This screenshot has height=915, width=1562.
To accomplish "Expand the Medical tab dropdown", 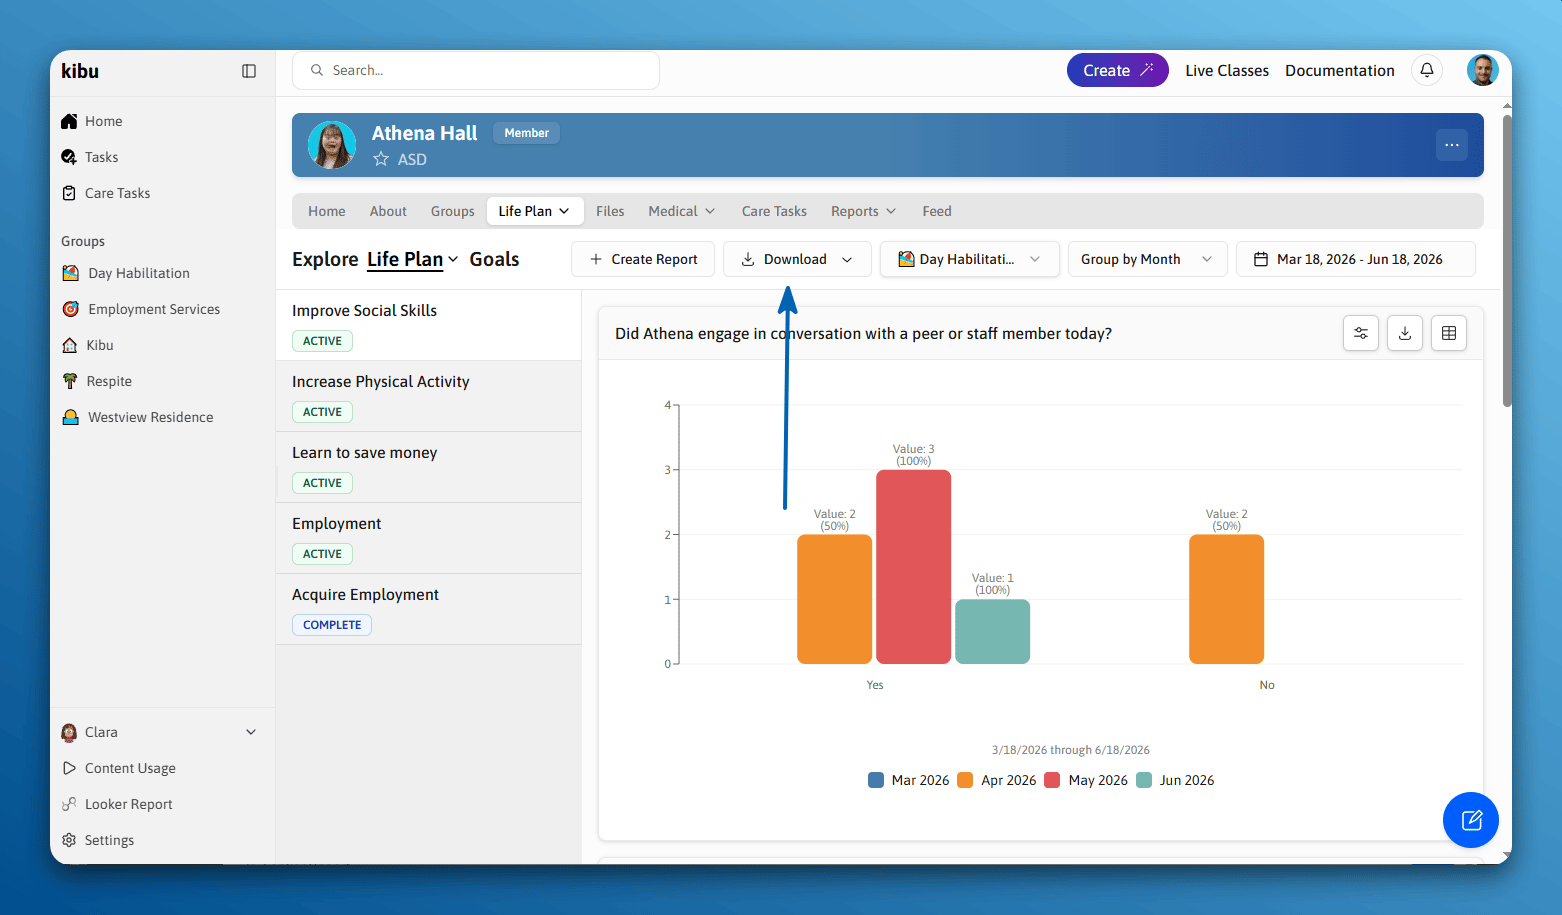I will 682,211.
